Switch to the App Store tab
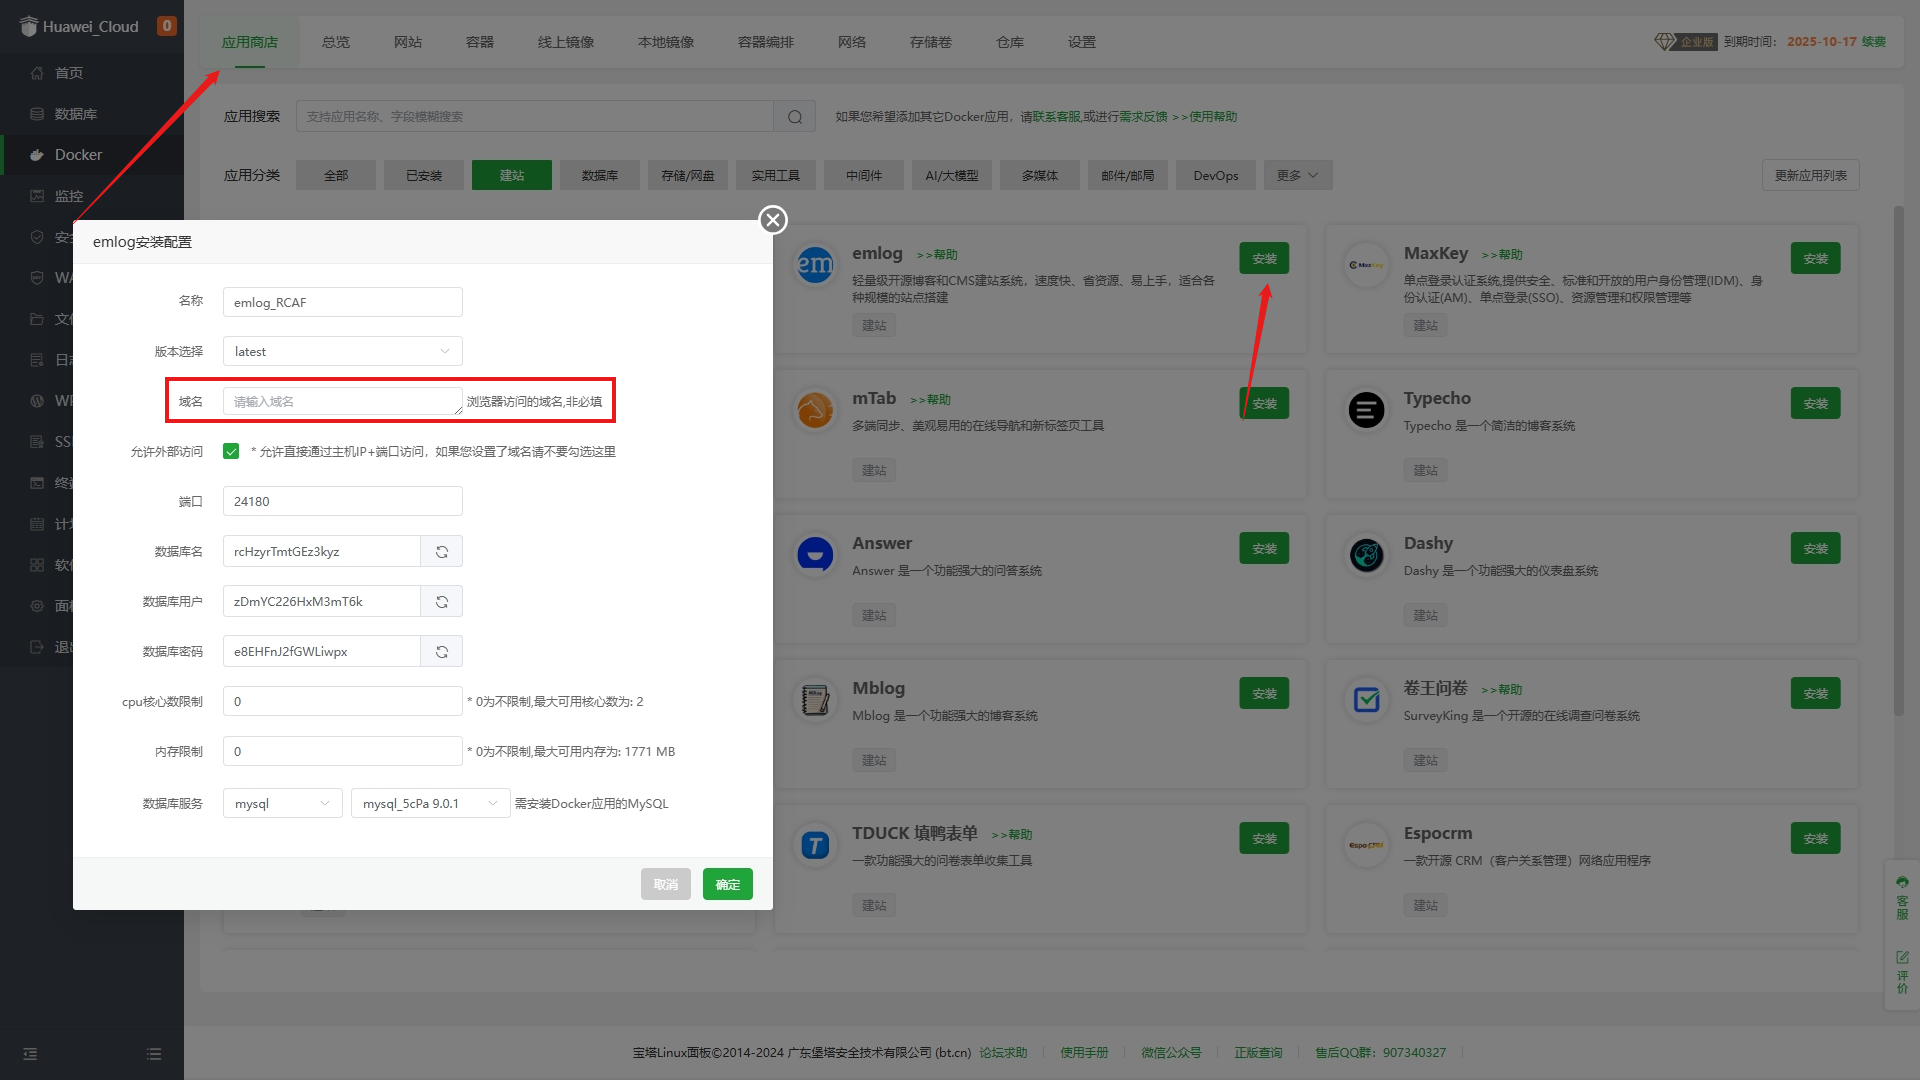1920x1080 pixels. (x=250, y=42)
